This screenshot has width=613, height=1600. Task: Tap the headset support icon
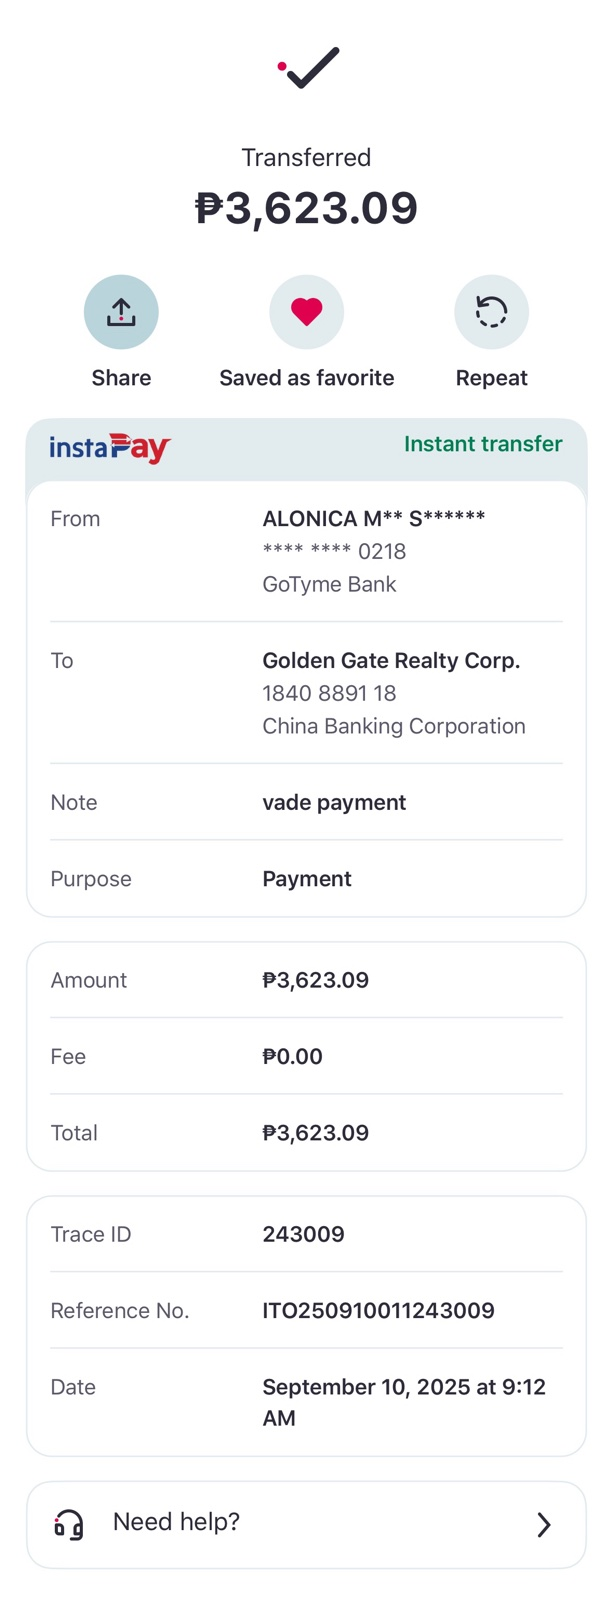pyautogui.click(x=68, y=1524)
